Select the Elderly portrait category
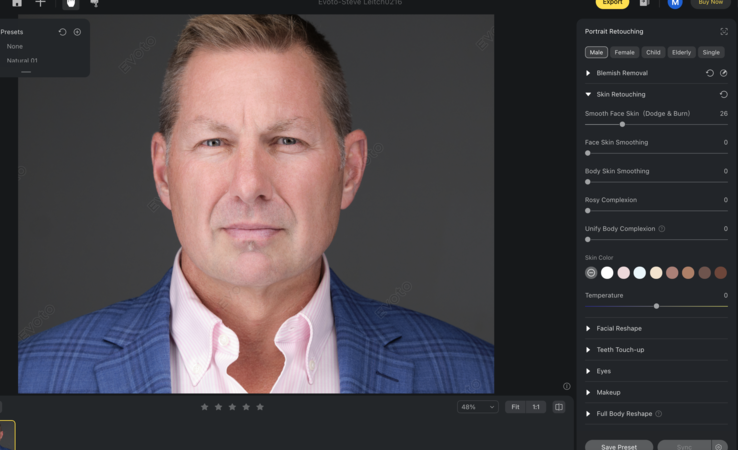The width and height of the screenshot is (738, 450). (681, 52)
